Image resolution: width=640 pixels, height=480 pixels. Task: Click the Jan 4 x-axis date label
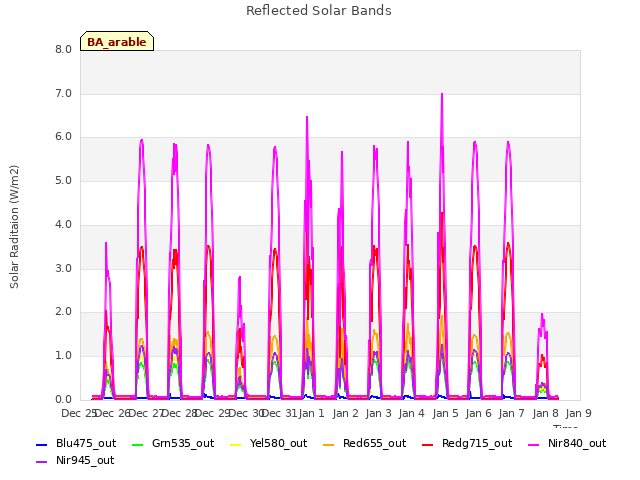coord(411,413)
